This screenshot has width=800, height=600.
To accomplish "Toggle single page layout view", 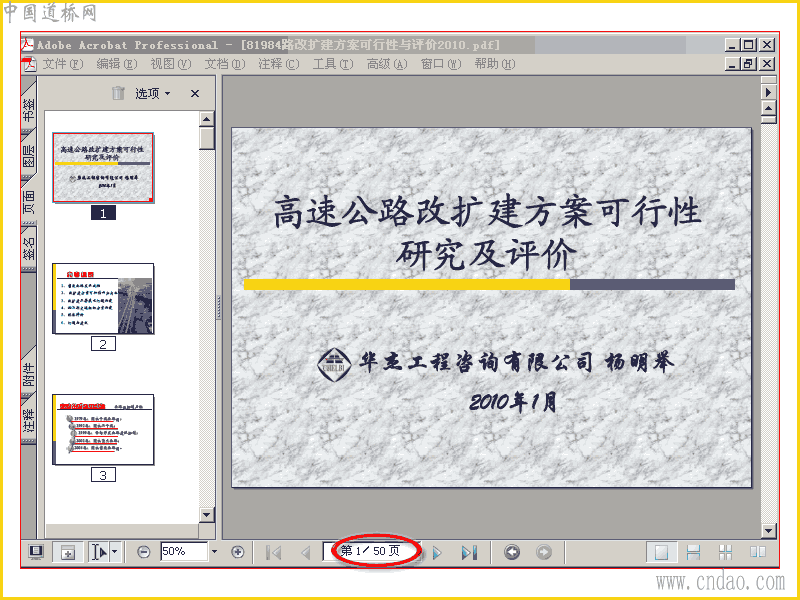I will (x=661, y=552).
